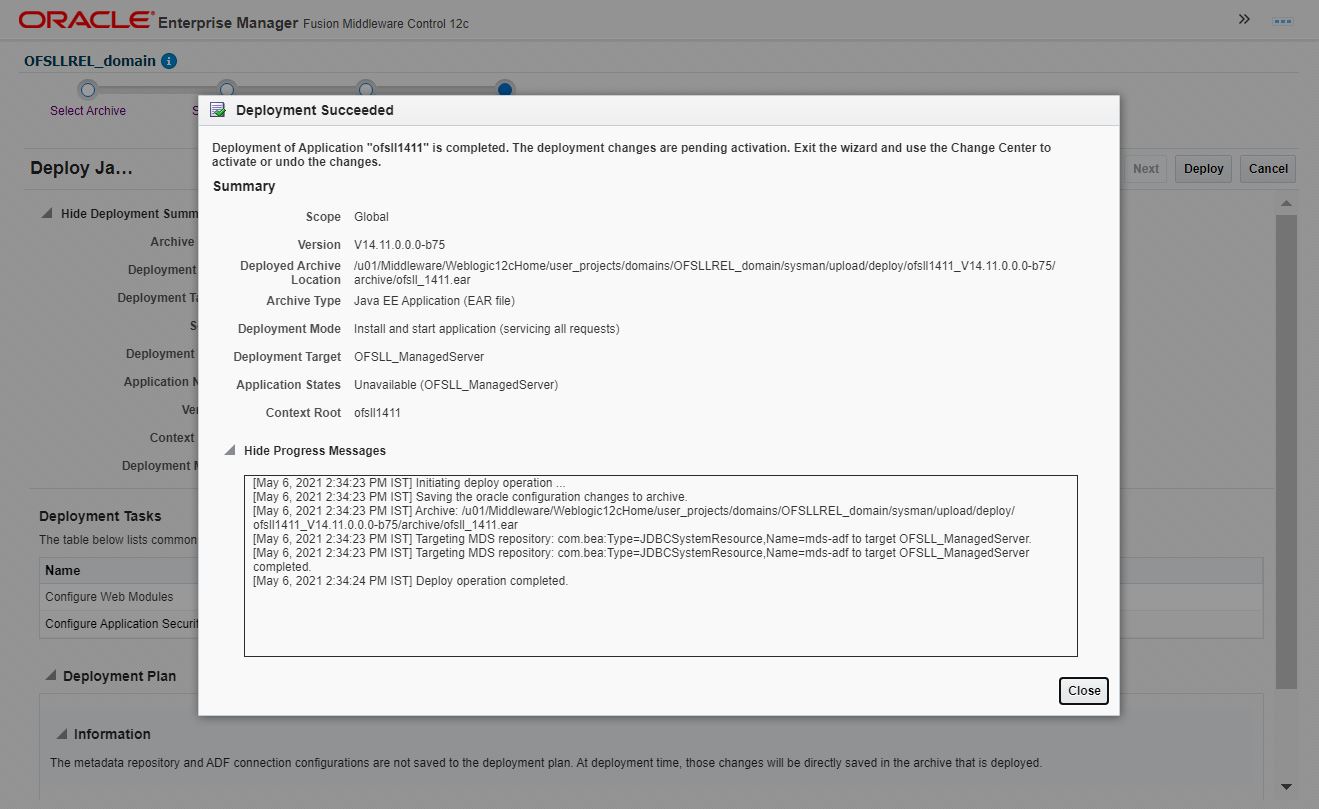Click the Deployment Succeeded dialog icon
Image resolution: width=1319 pixels, height=809 pixels.
(218, 110)
